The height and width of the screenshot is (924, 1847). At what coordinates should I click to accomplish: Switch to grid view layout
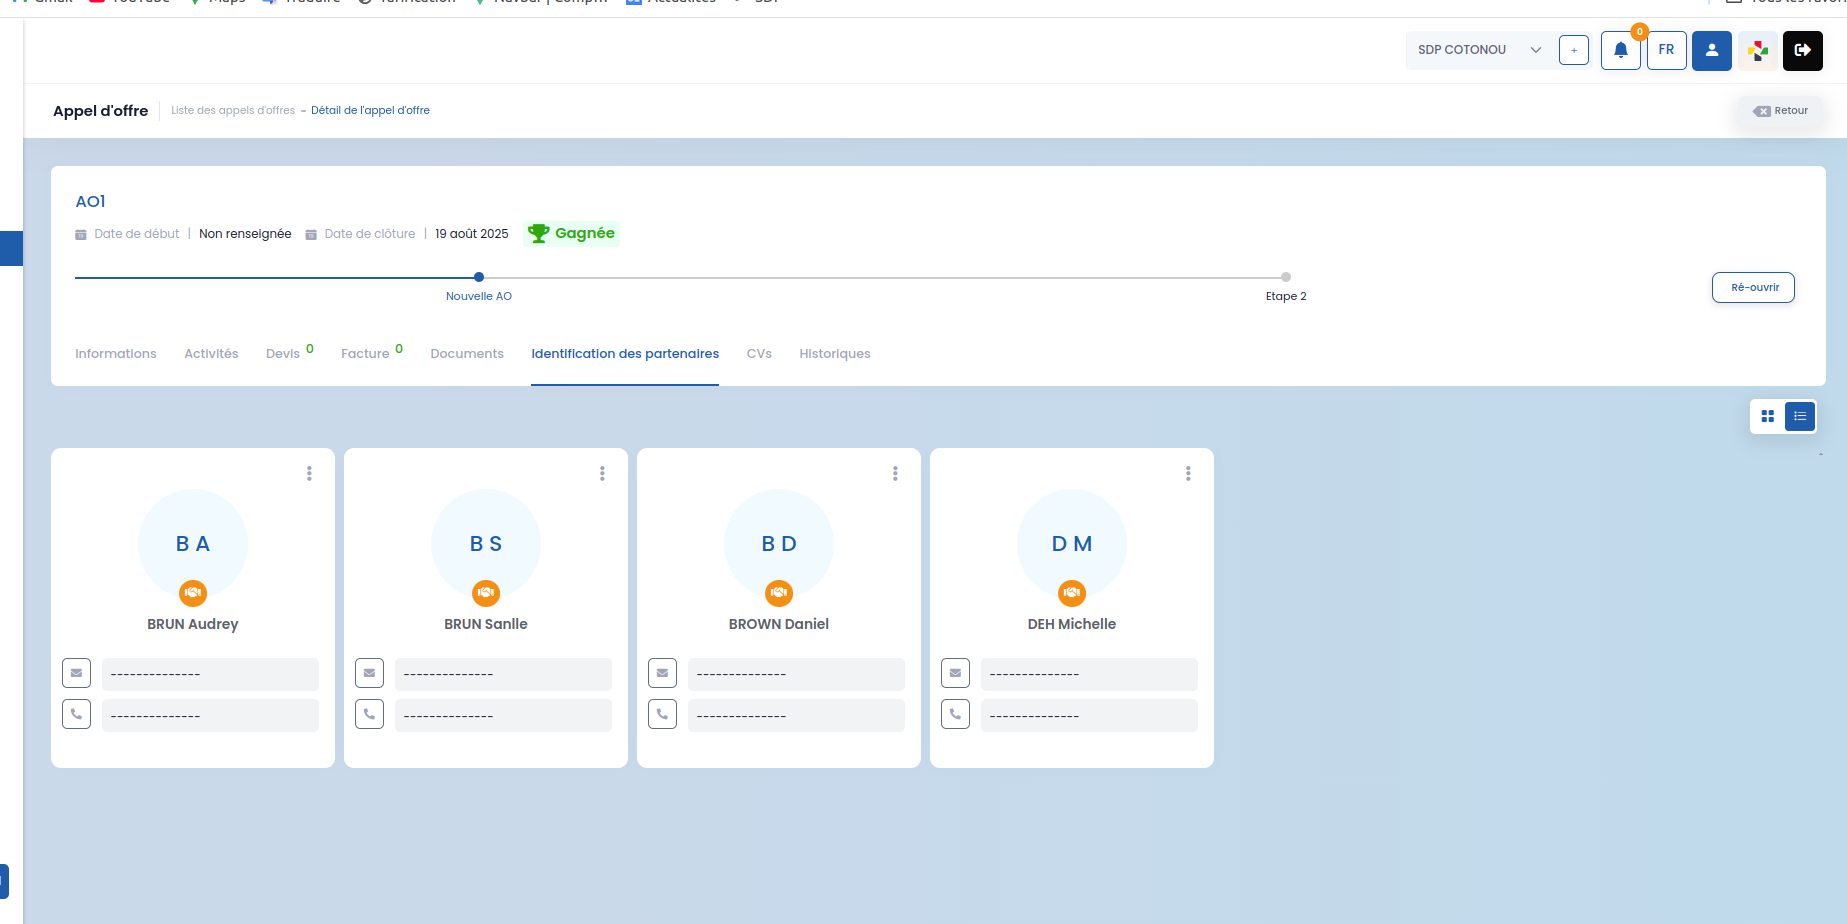(x=1768, y=416)
